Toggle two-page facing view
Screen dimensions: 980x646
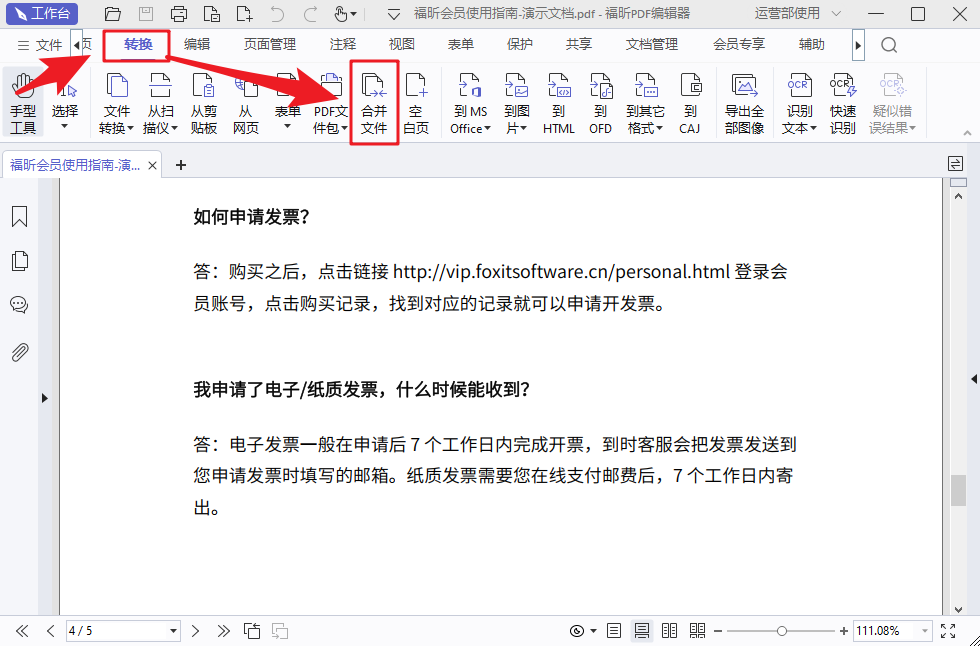pyautogui.click(x=669, y=631)
